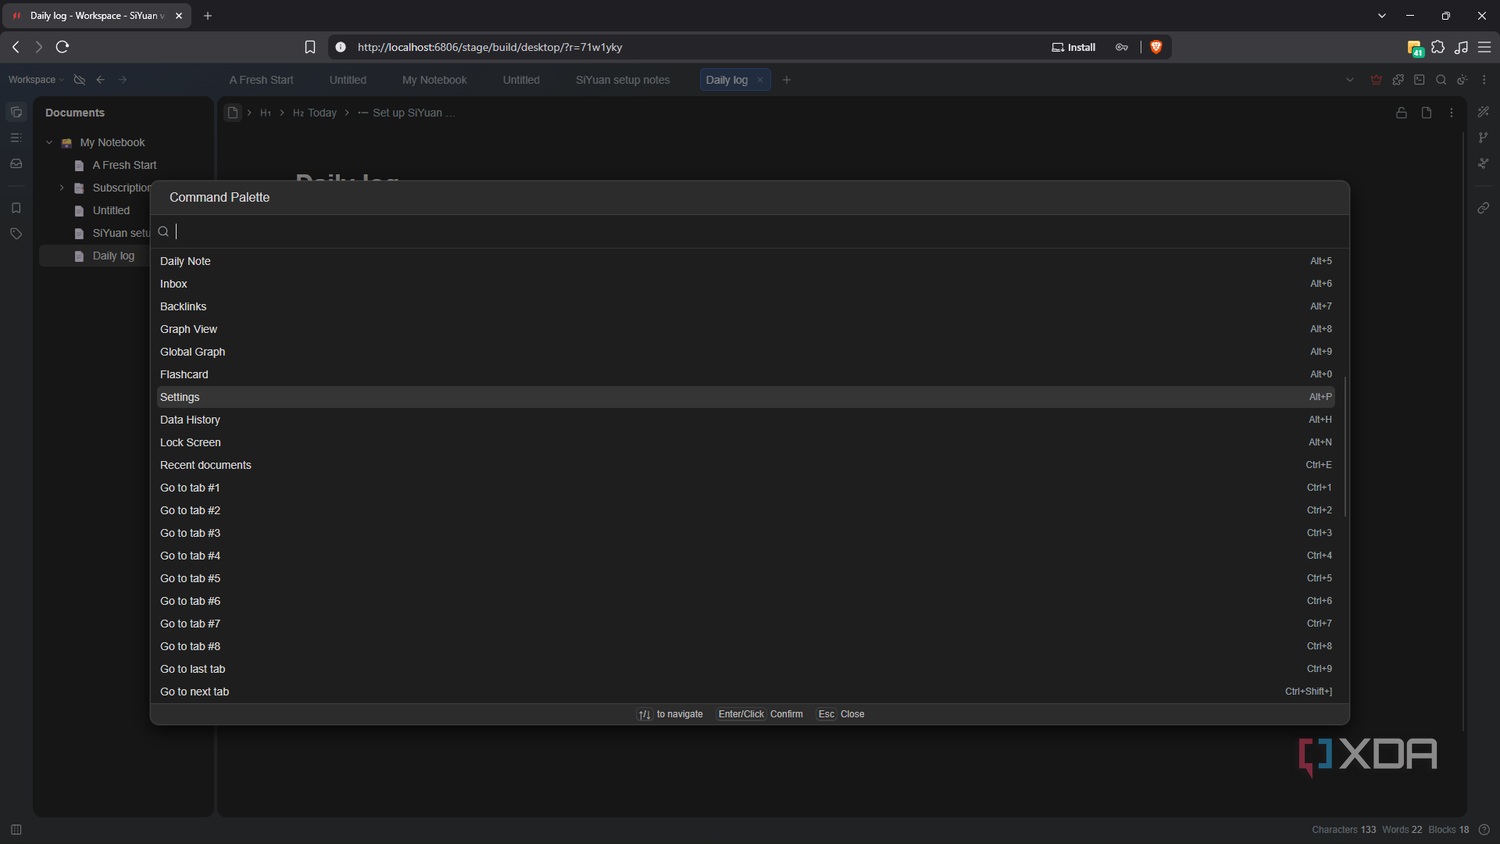Open the Outline dock icon in left sidebar

click(x=16, y=137)
